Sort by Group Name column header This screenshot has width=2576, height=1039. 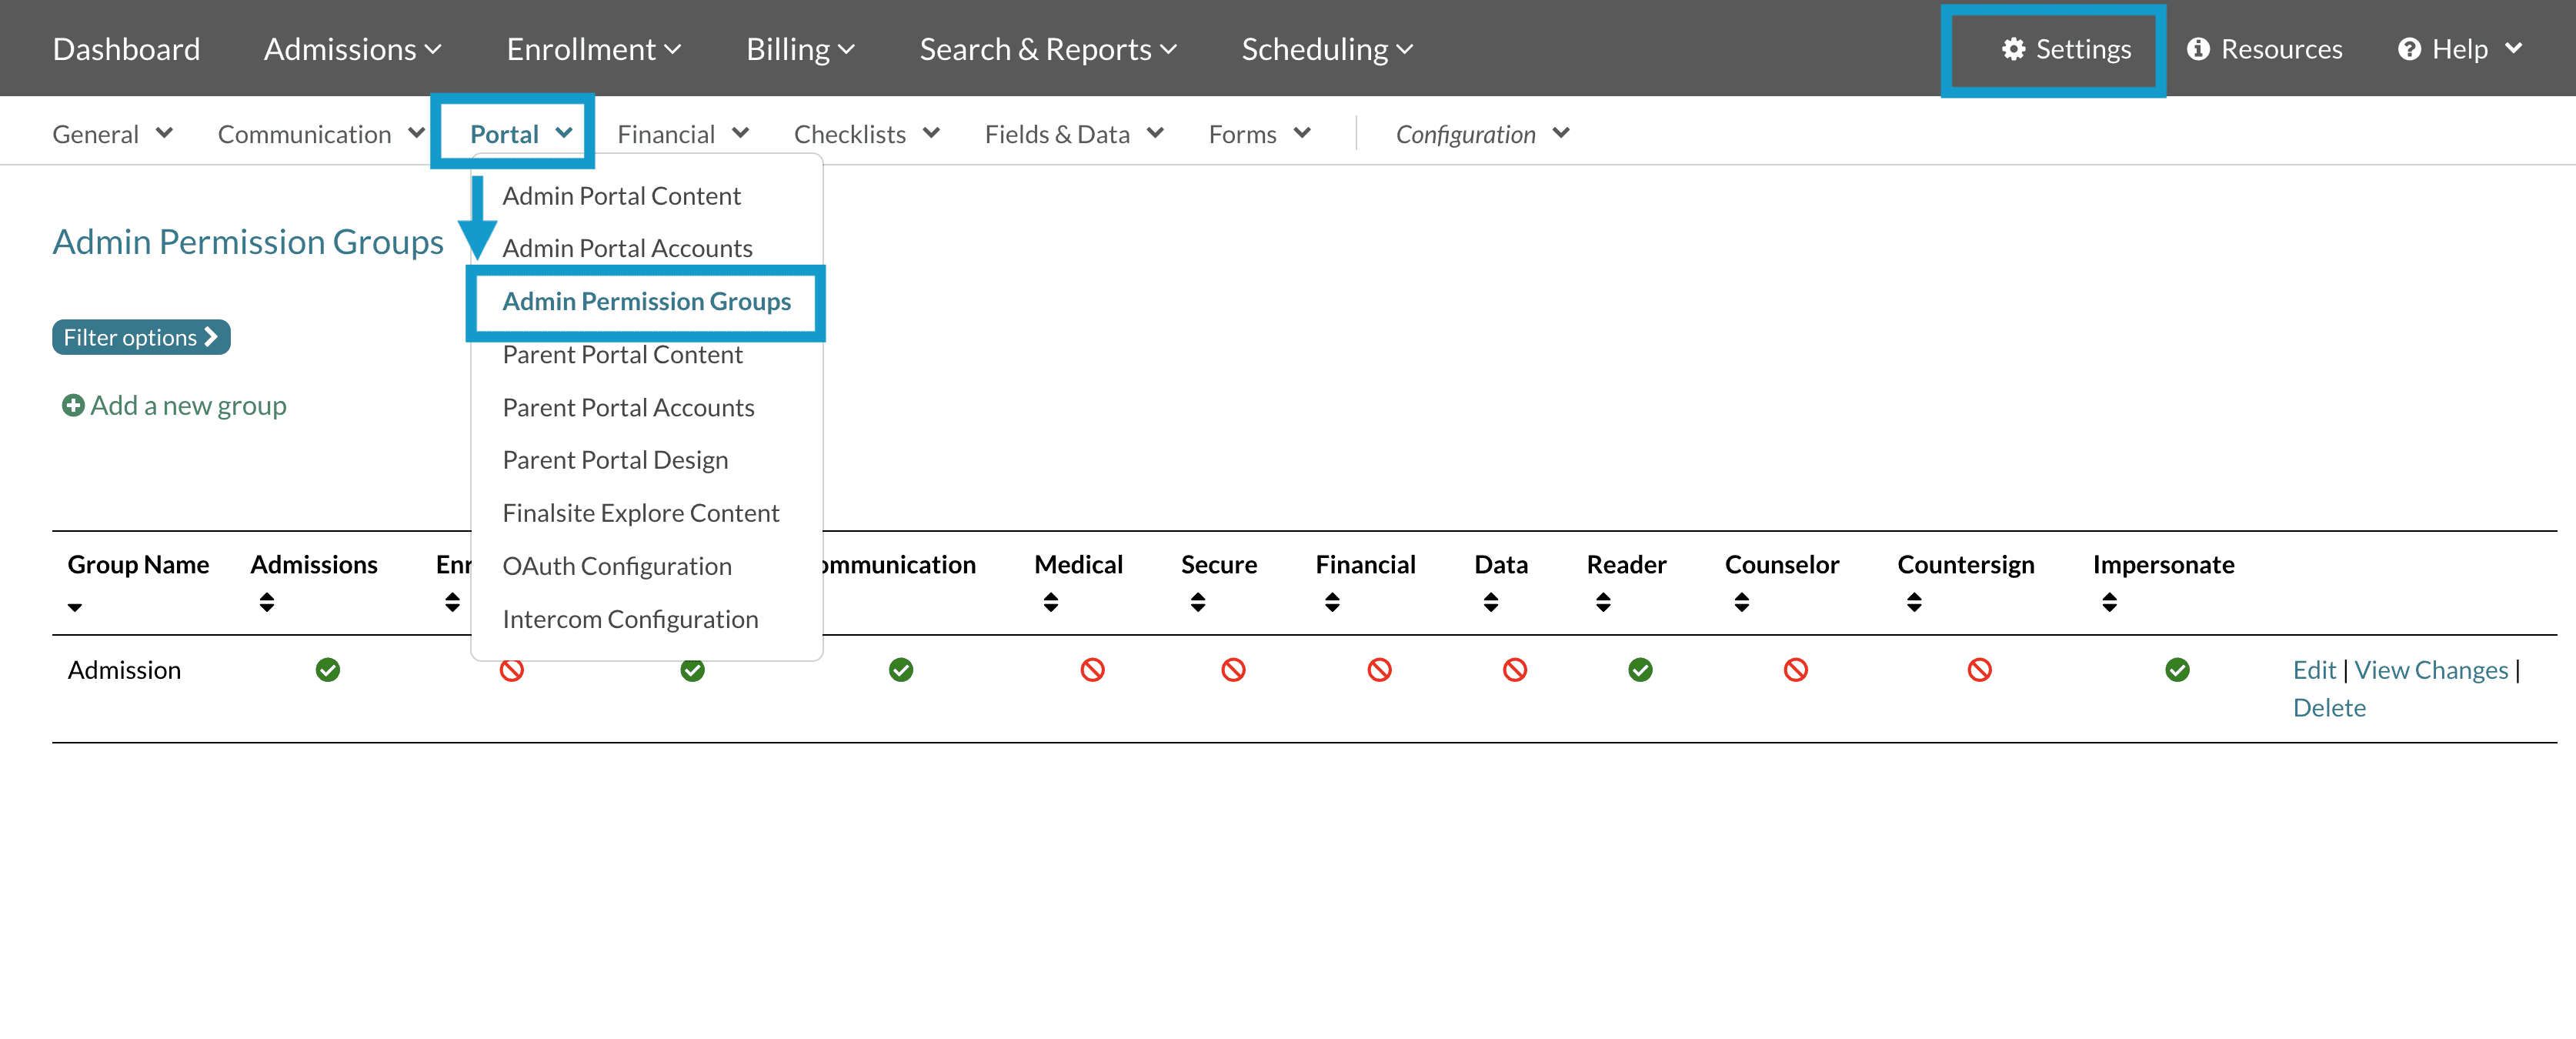pos(138,565)
